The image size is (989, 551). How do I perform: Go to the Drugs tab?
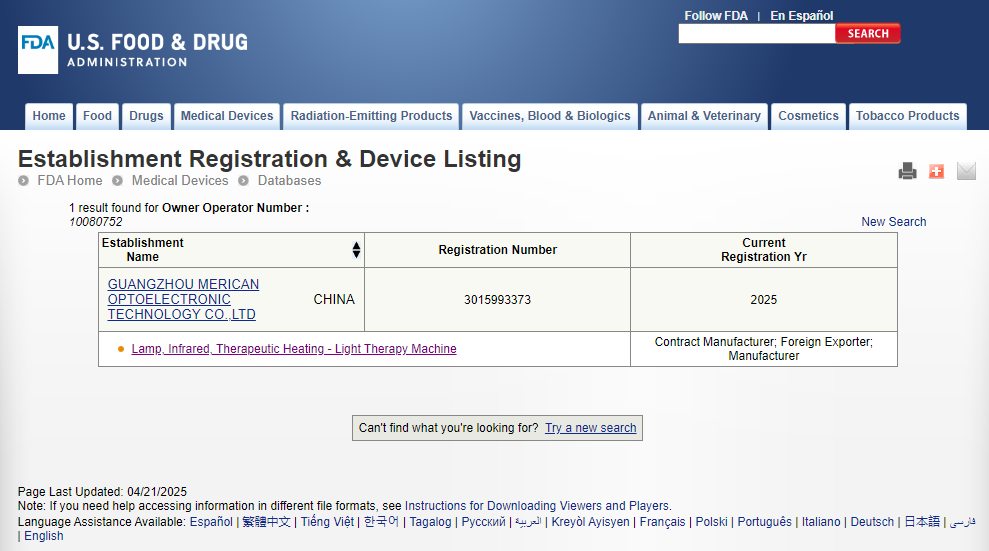146,116
